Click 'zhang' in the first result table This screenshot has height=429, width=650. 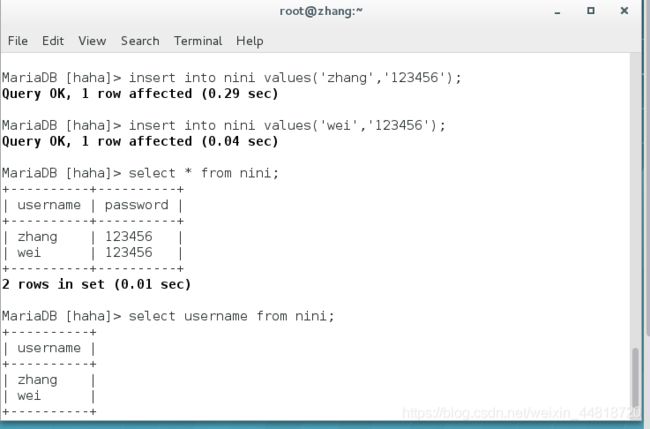(37, 237)
